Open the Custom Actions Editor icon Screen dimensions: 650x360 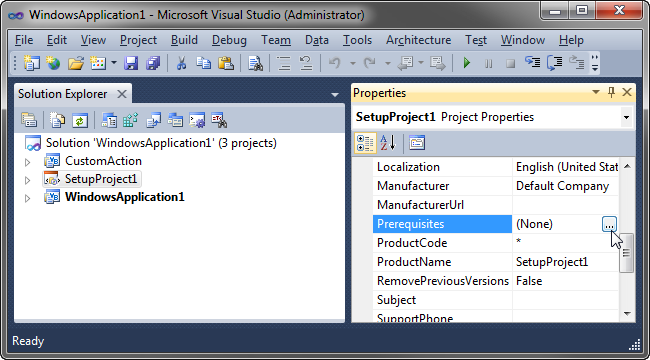tap(197, 120)
